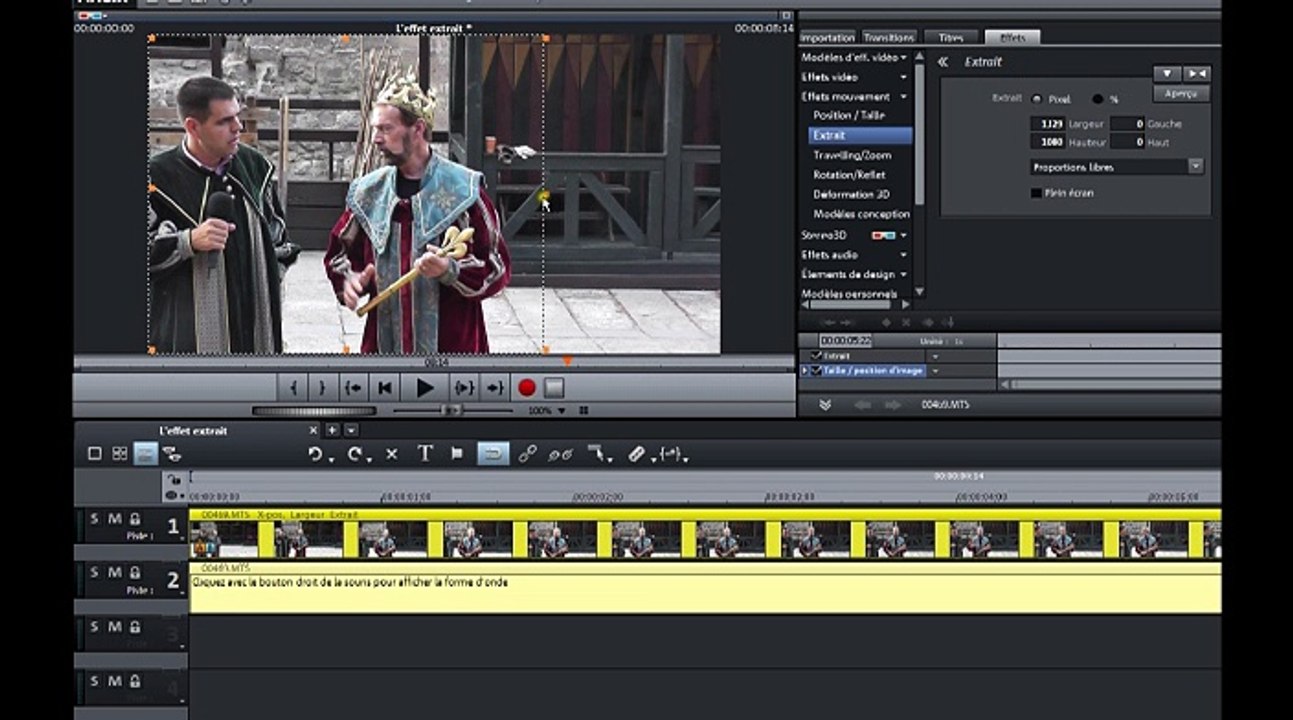Viewport: 1293px width, 720px height.
Task: Enable the Plein écran checkbox
Action: point(1036,193)
